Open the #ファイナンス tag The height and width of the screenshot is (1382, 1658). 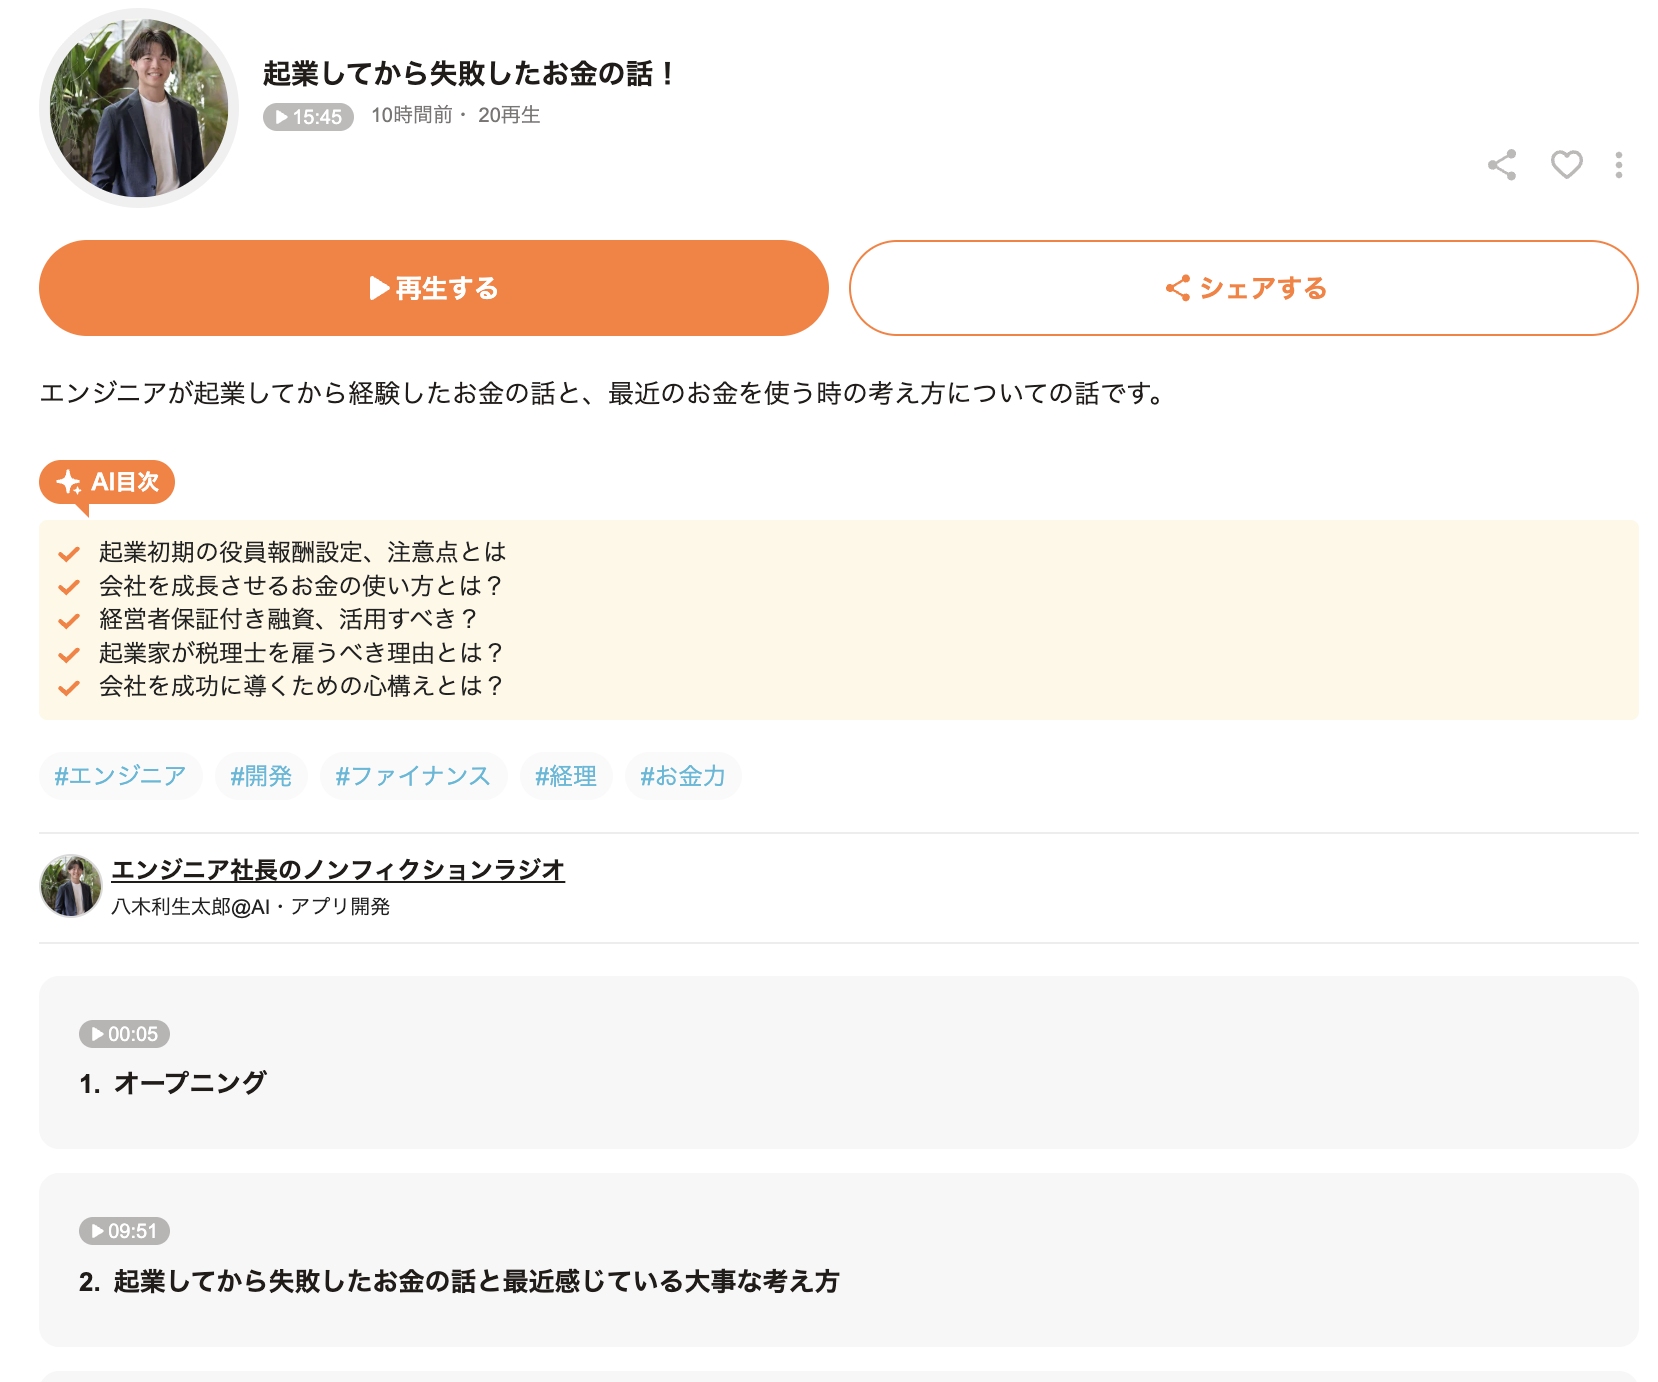point(413,776)
